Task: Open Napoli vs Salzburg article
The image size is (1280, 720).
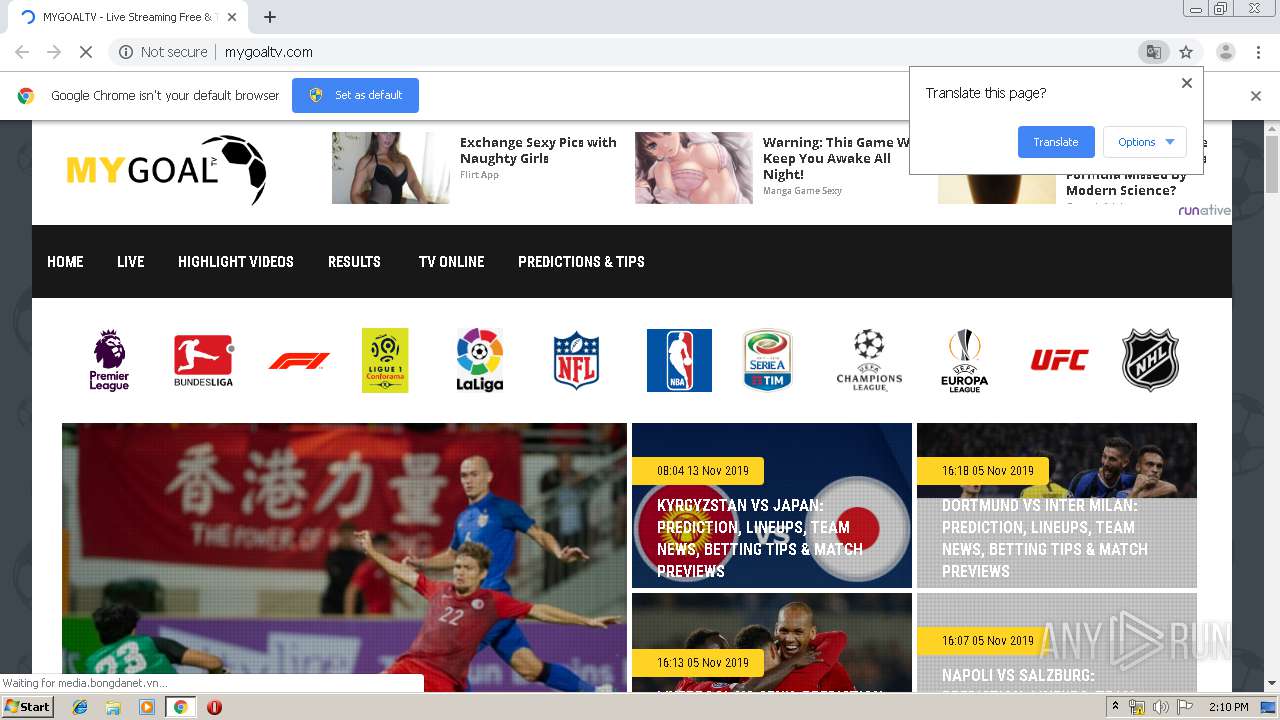Action: [1057, 642]
